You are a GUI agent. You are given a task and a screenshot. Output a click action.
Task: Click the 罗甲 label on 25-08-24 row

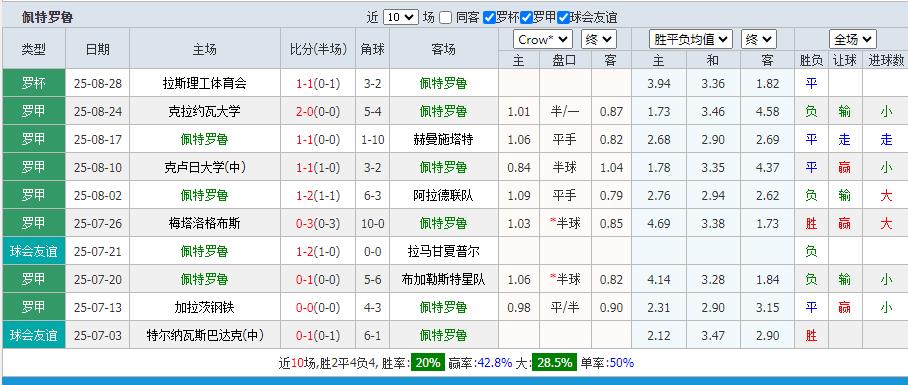point(34,111)
